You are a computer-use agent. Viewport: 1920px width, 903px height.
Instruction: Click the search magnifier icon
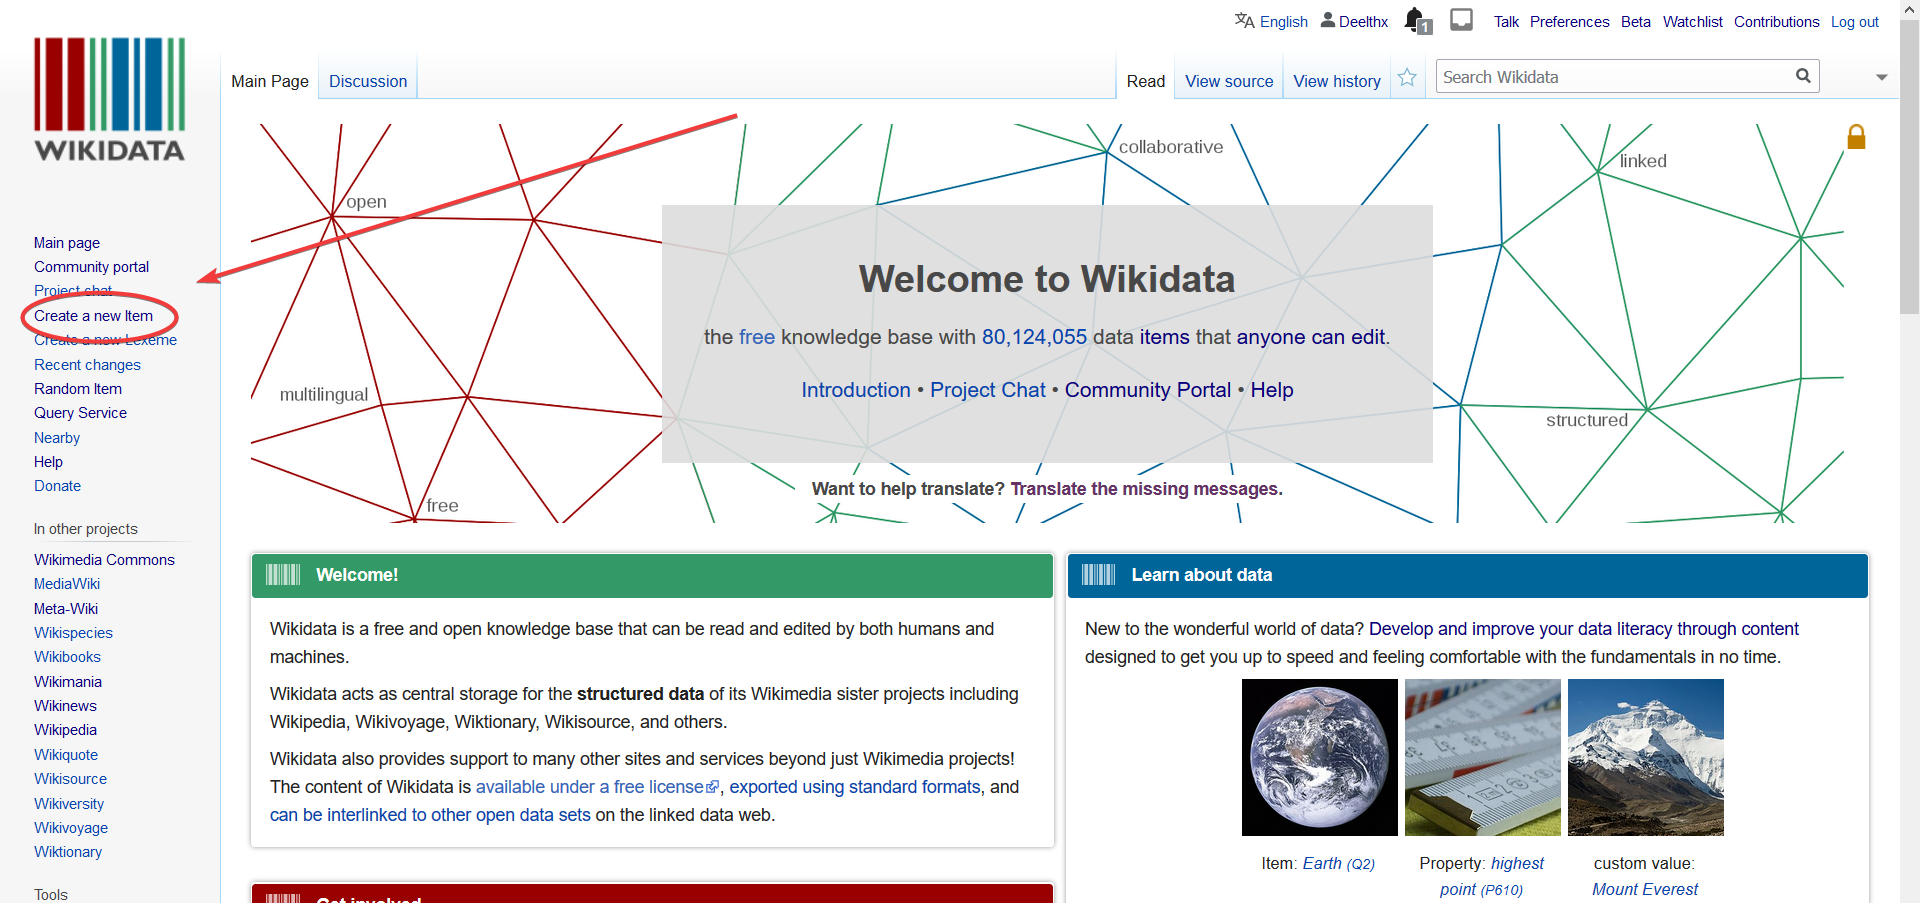coord(1803,76)
